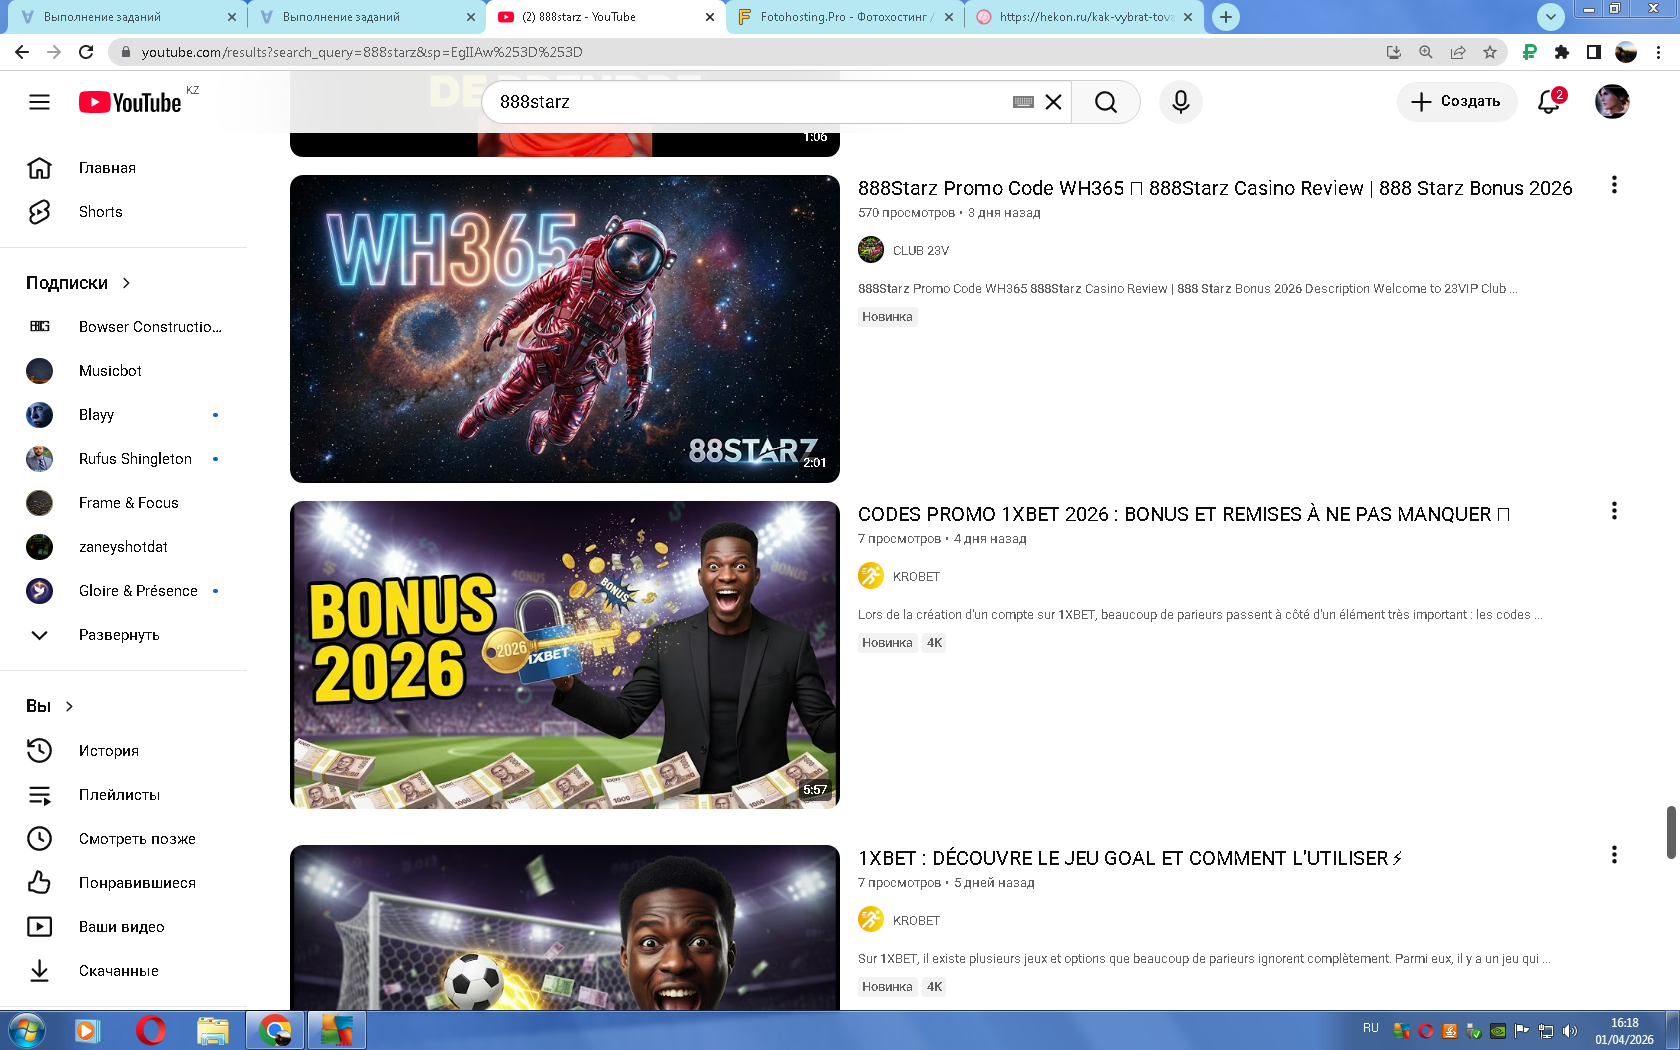Open more options for 888Starz Promo Code video
The image size is (1680, 1050).
point(1613,185)
